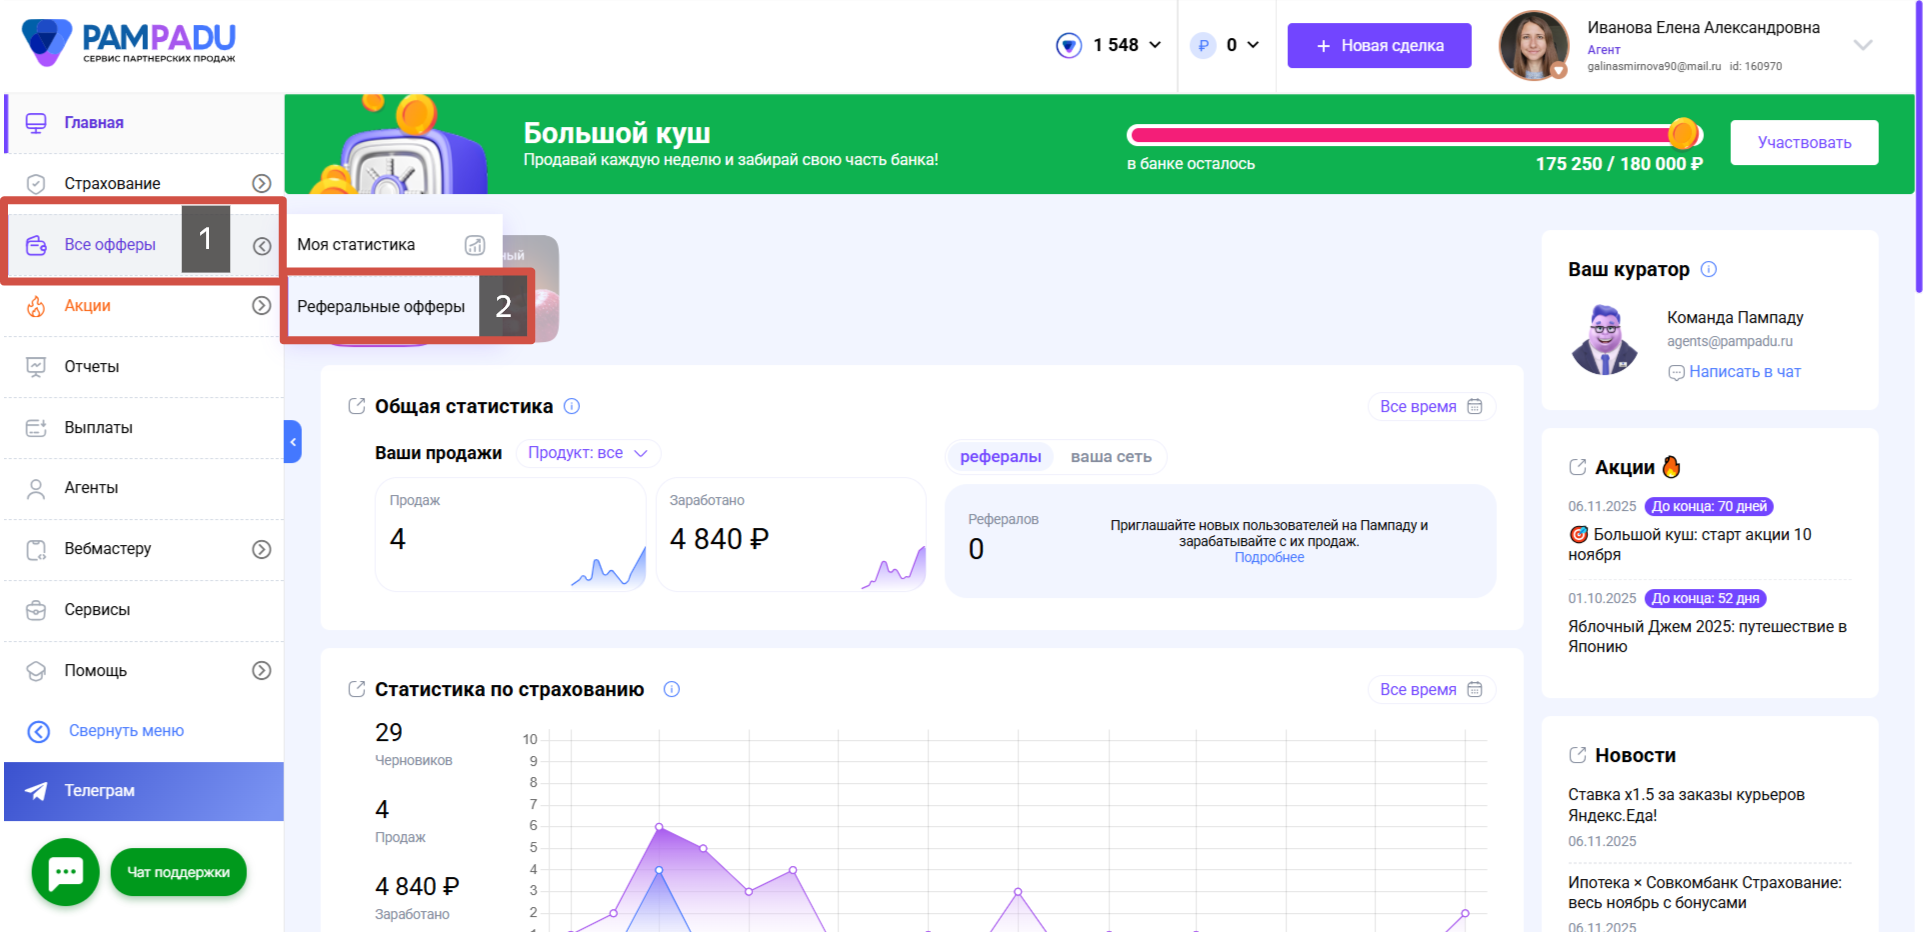Click info icon beside Статистика по страхованию
Screen dimensions: 1923x932
pyautogui.click(x=672, y=689)
